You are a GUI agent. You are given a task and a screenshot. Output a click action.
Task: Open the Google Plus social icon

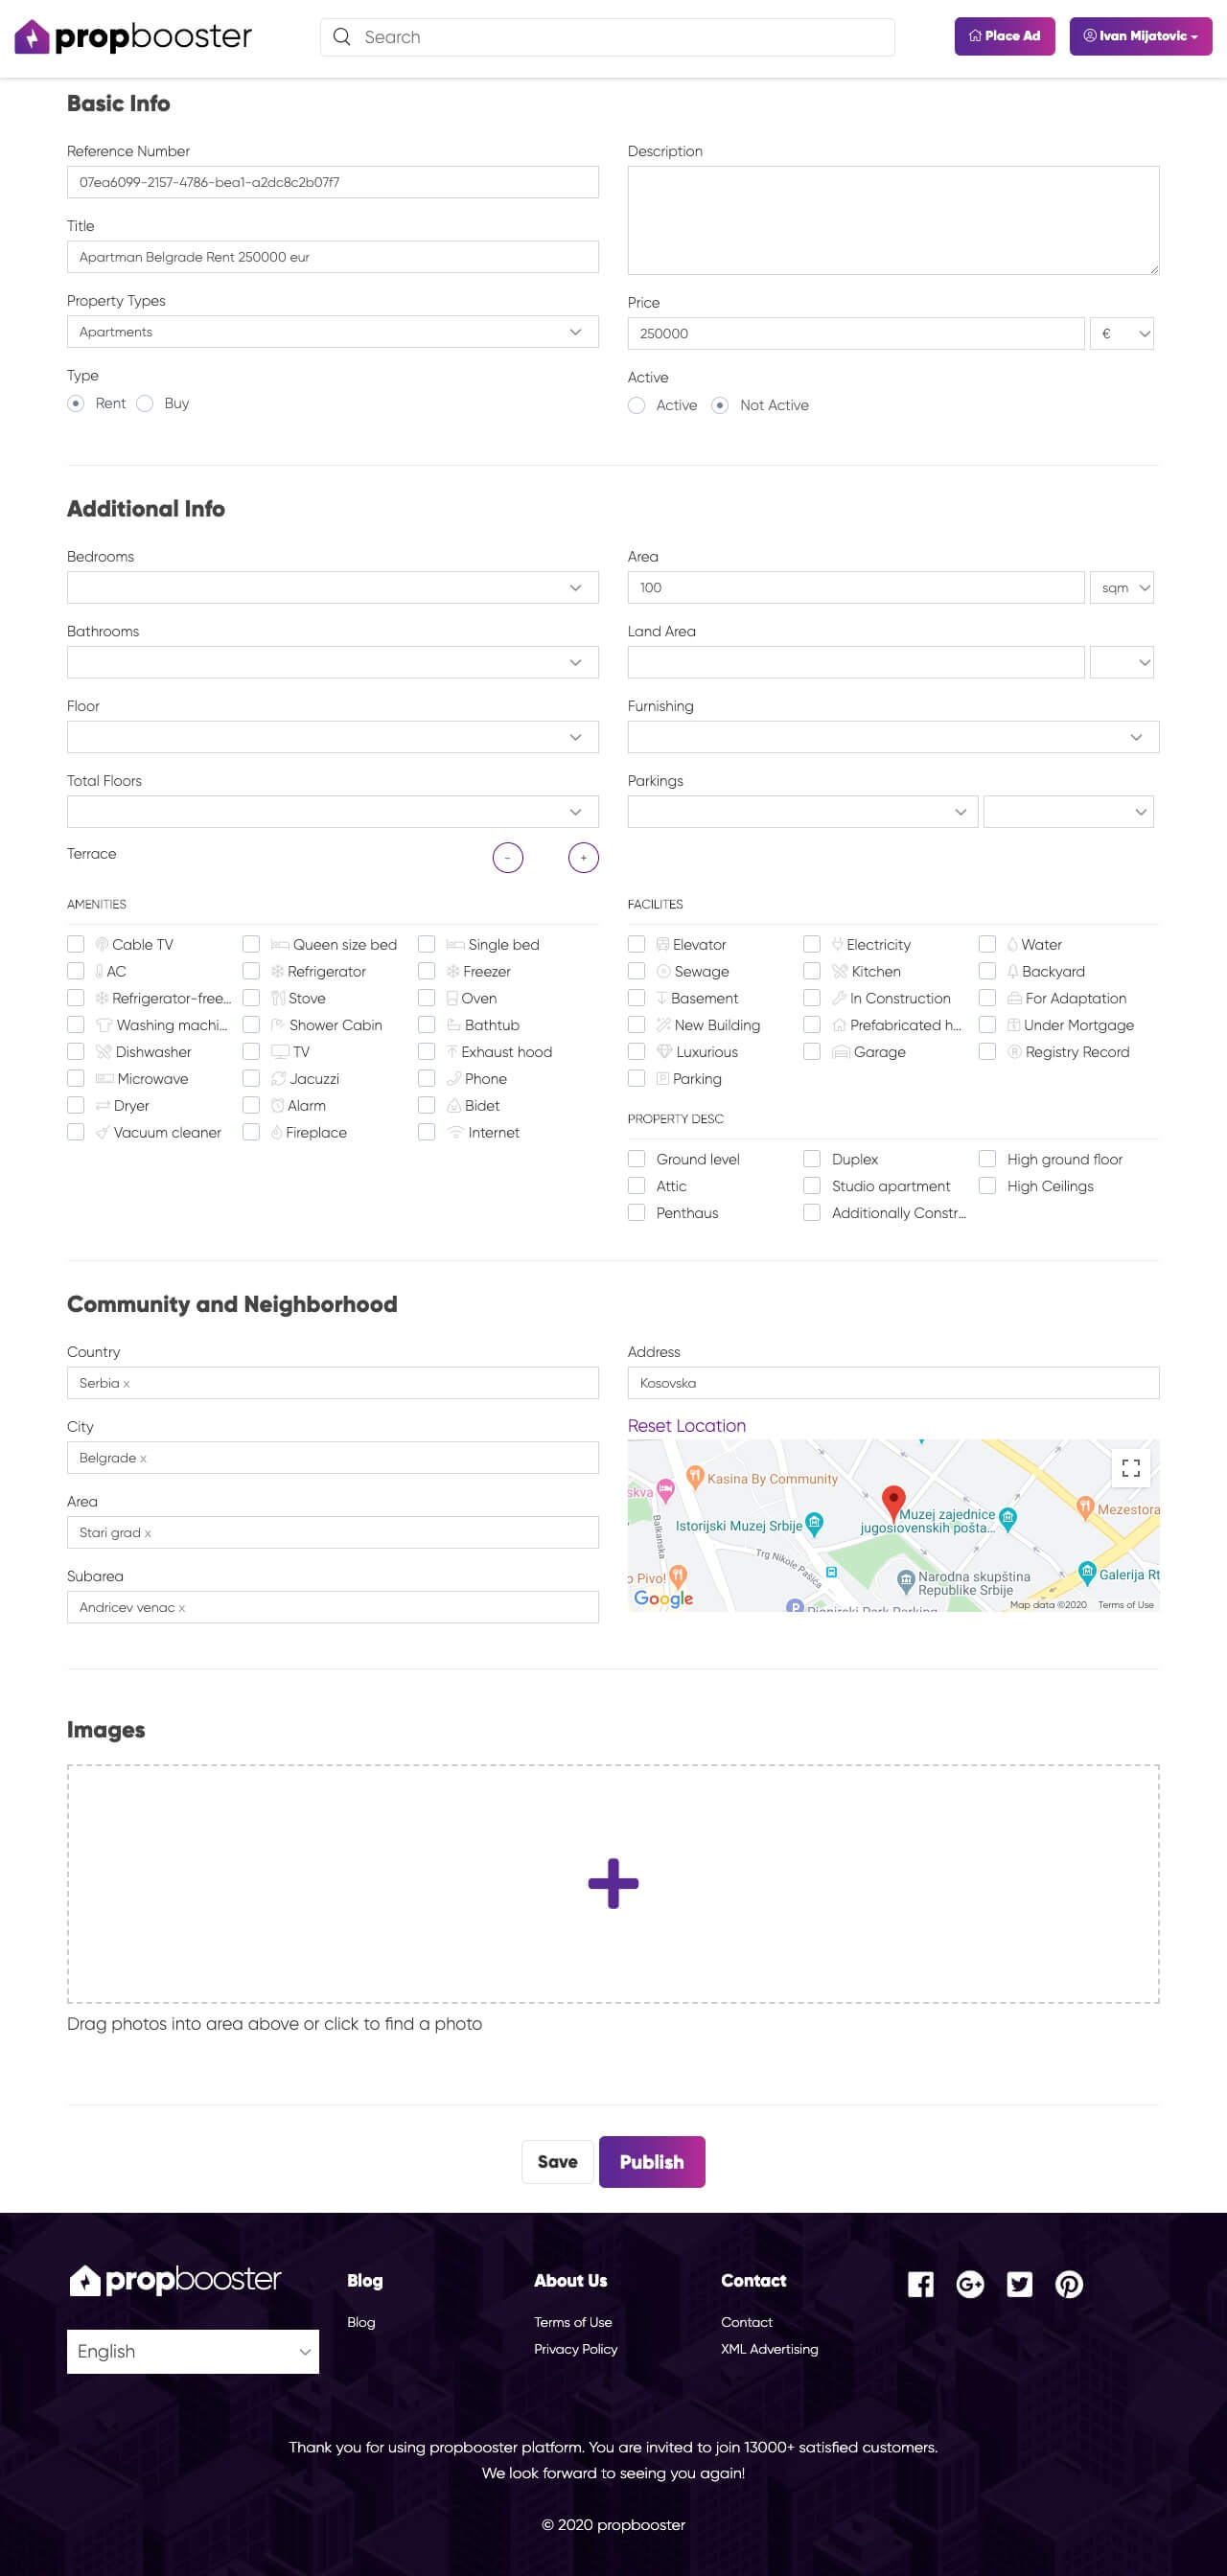[969, 2284]
